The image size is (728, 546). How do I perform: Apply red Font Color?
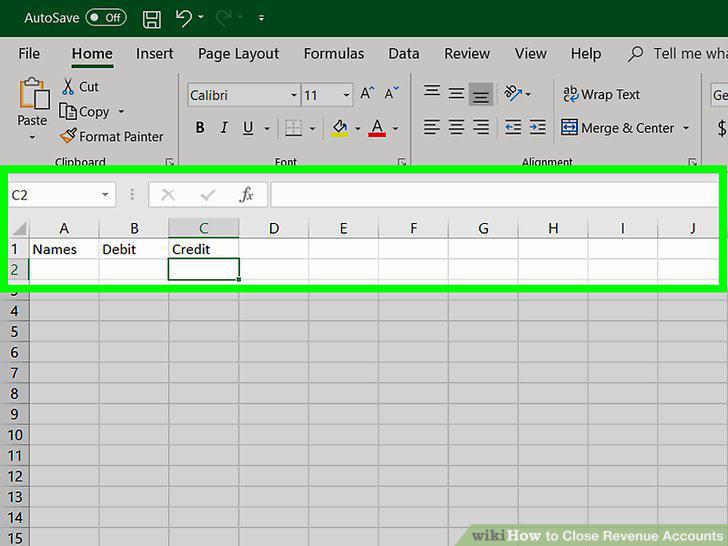click(x=377, y=128)
